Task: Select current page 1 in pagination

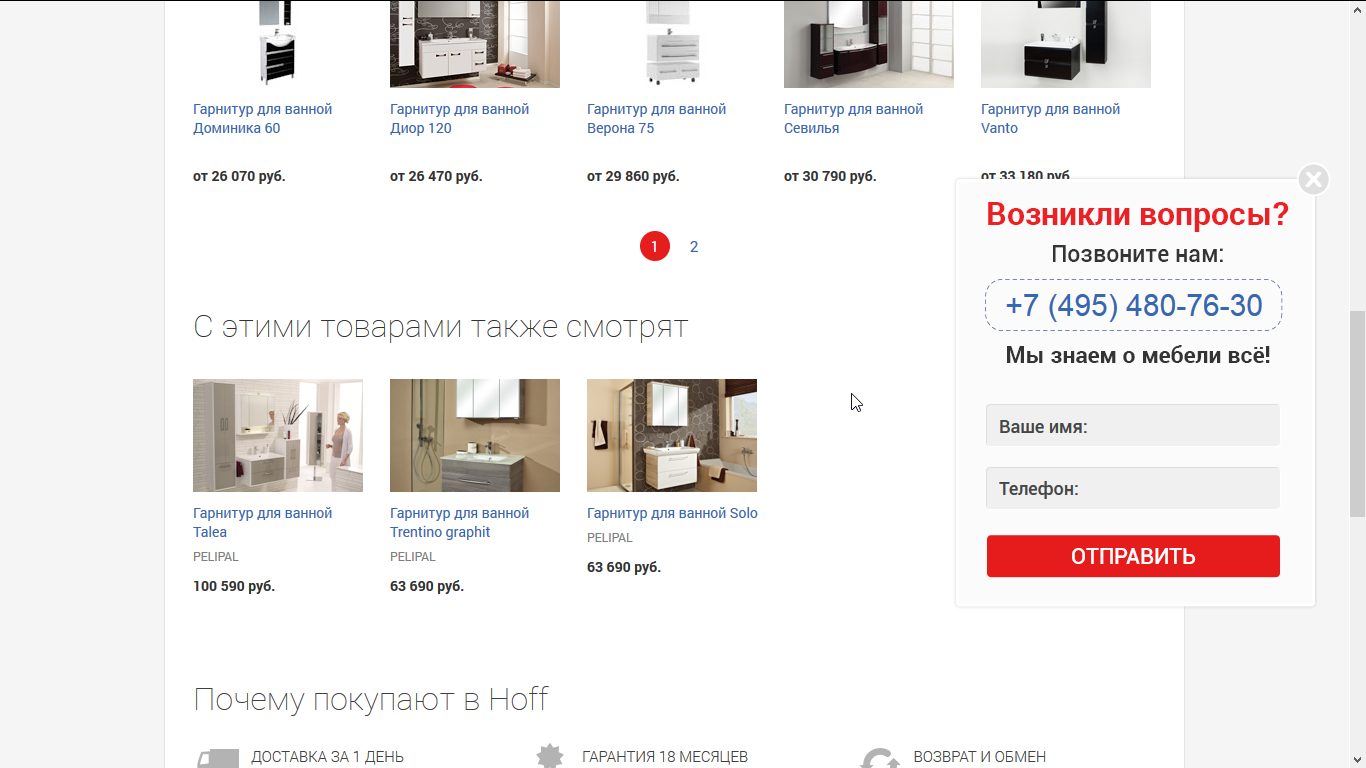Action: 654,246
